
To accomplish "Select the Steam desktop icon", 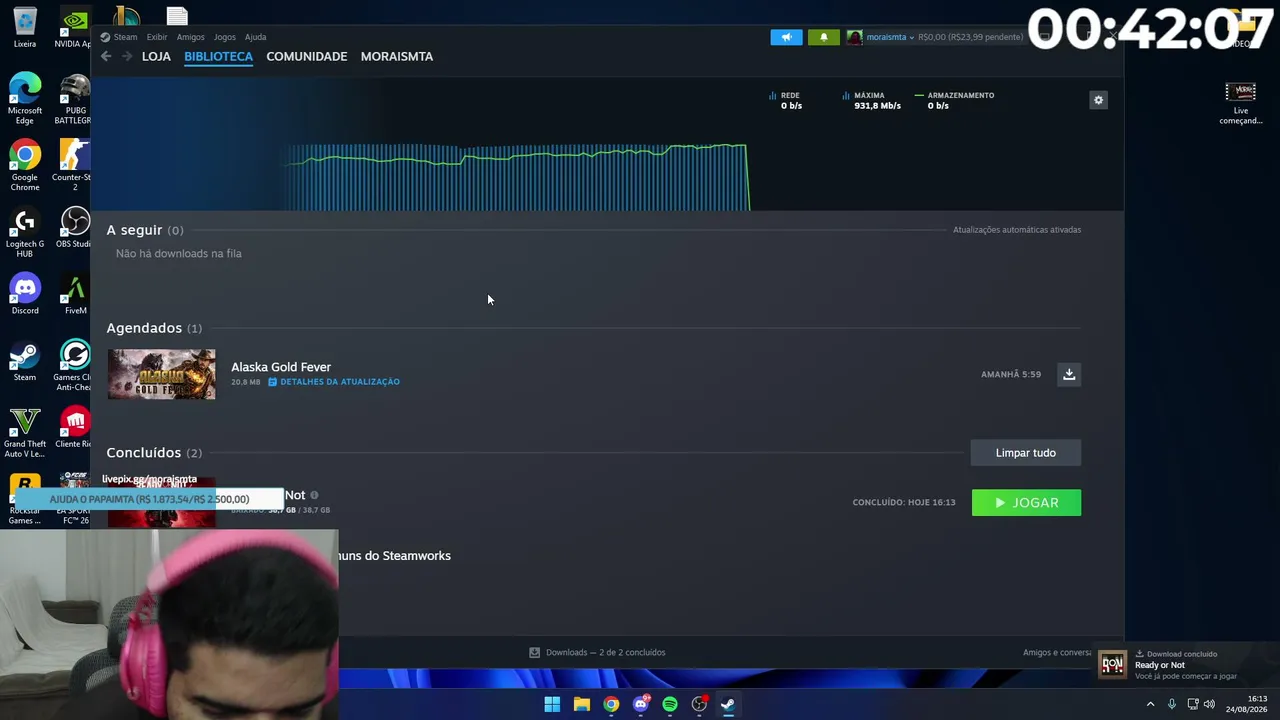I will [x=25, y=361].
